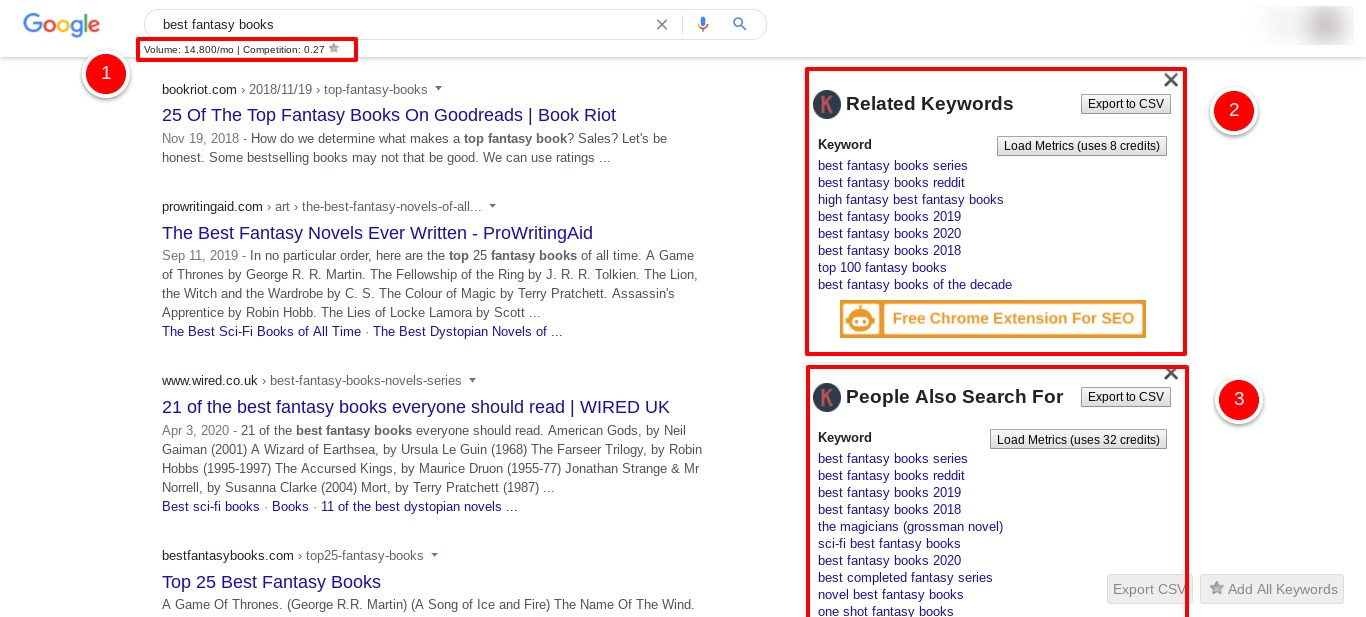Close the Related Keywords panel
Image resolution: width=1366 pixels, height=617 pixels.
point(1171,80)
